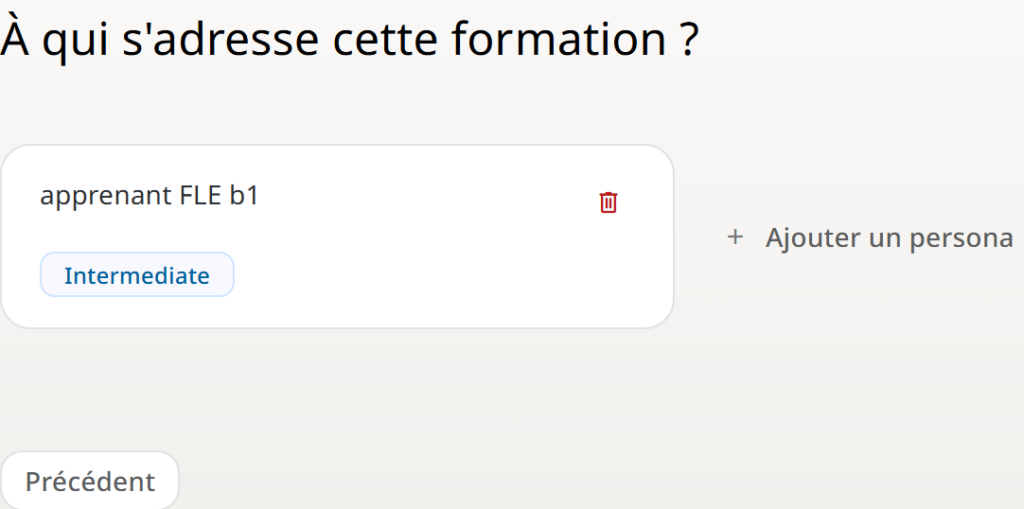Viewport: 1024px width, 509px height.
Task: Hit the delete icon on the Intermediate persona
Action: point(608,202)
